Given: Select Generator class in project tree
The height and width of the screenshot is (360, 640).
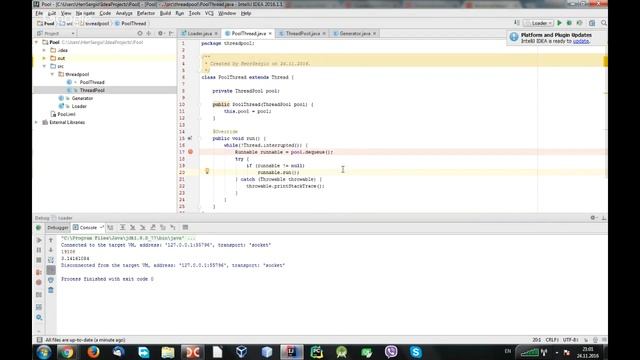Looking at the screenshot, I should [x=82, y=98].
